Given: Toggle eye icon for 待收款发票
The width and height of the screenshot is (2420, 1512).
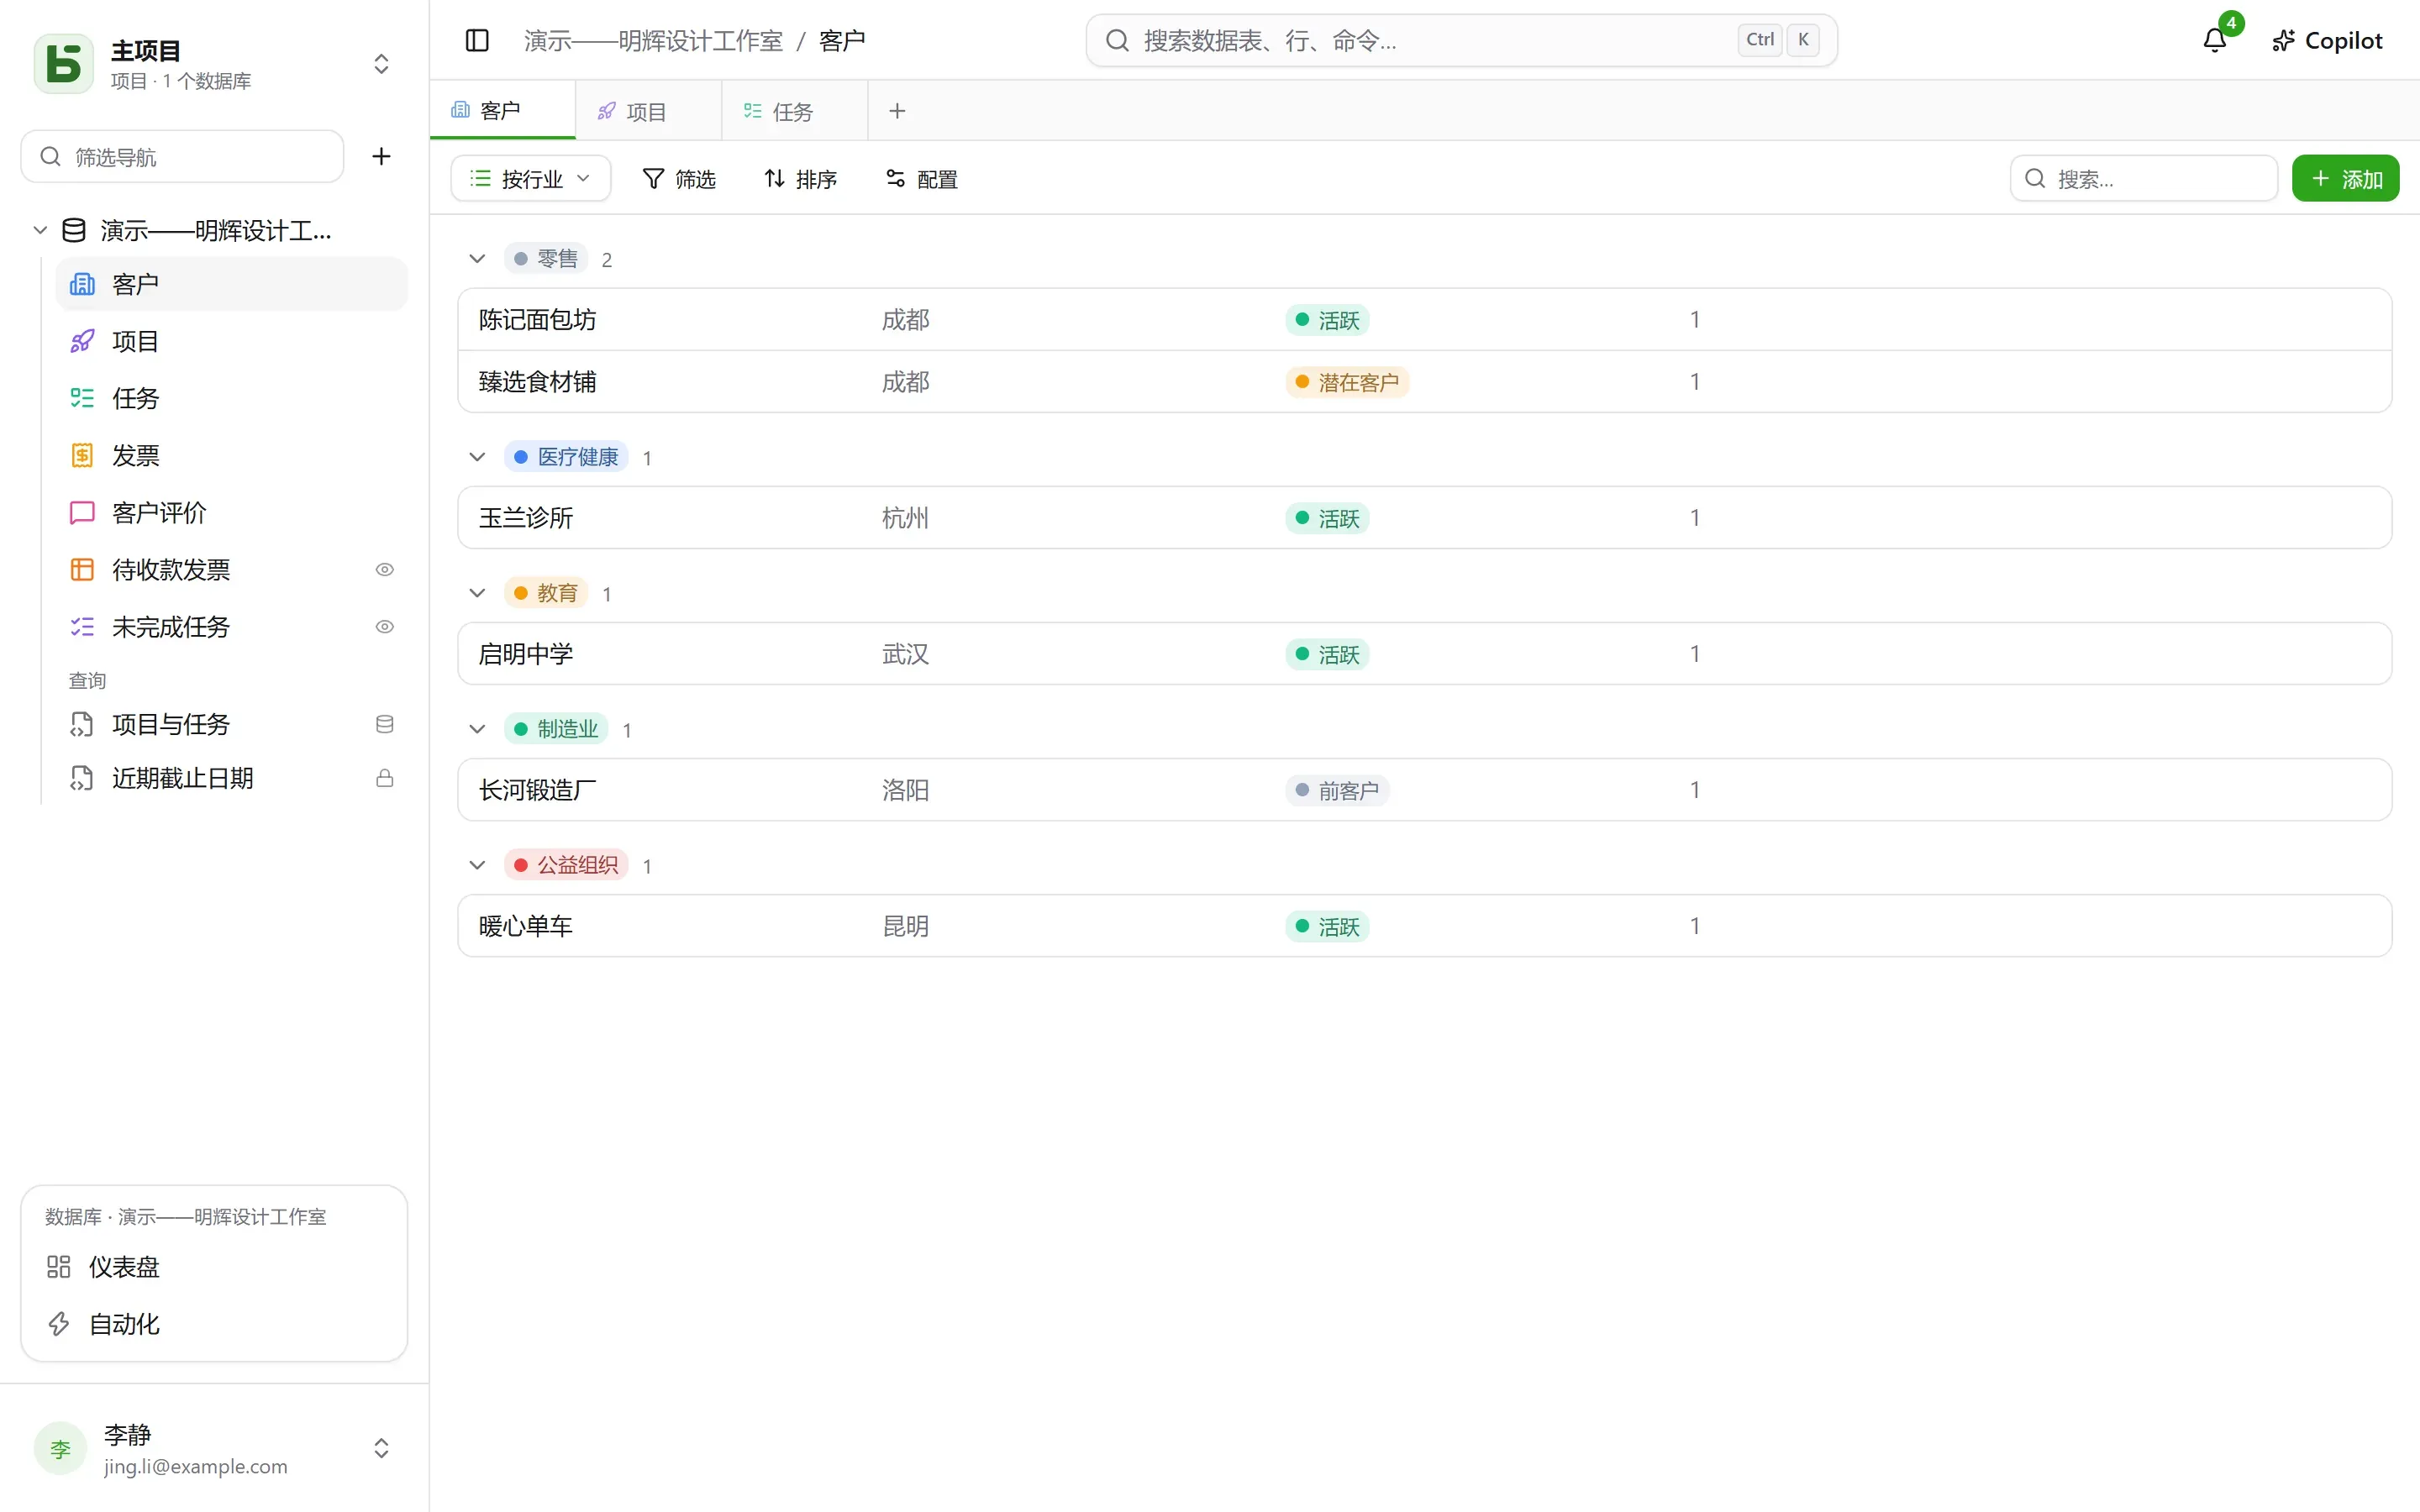Looking at the screenshot, I should coord(384,569).
